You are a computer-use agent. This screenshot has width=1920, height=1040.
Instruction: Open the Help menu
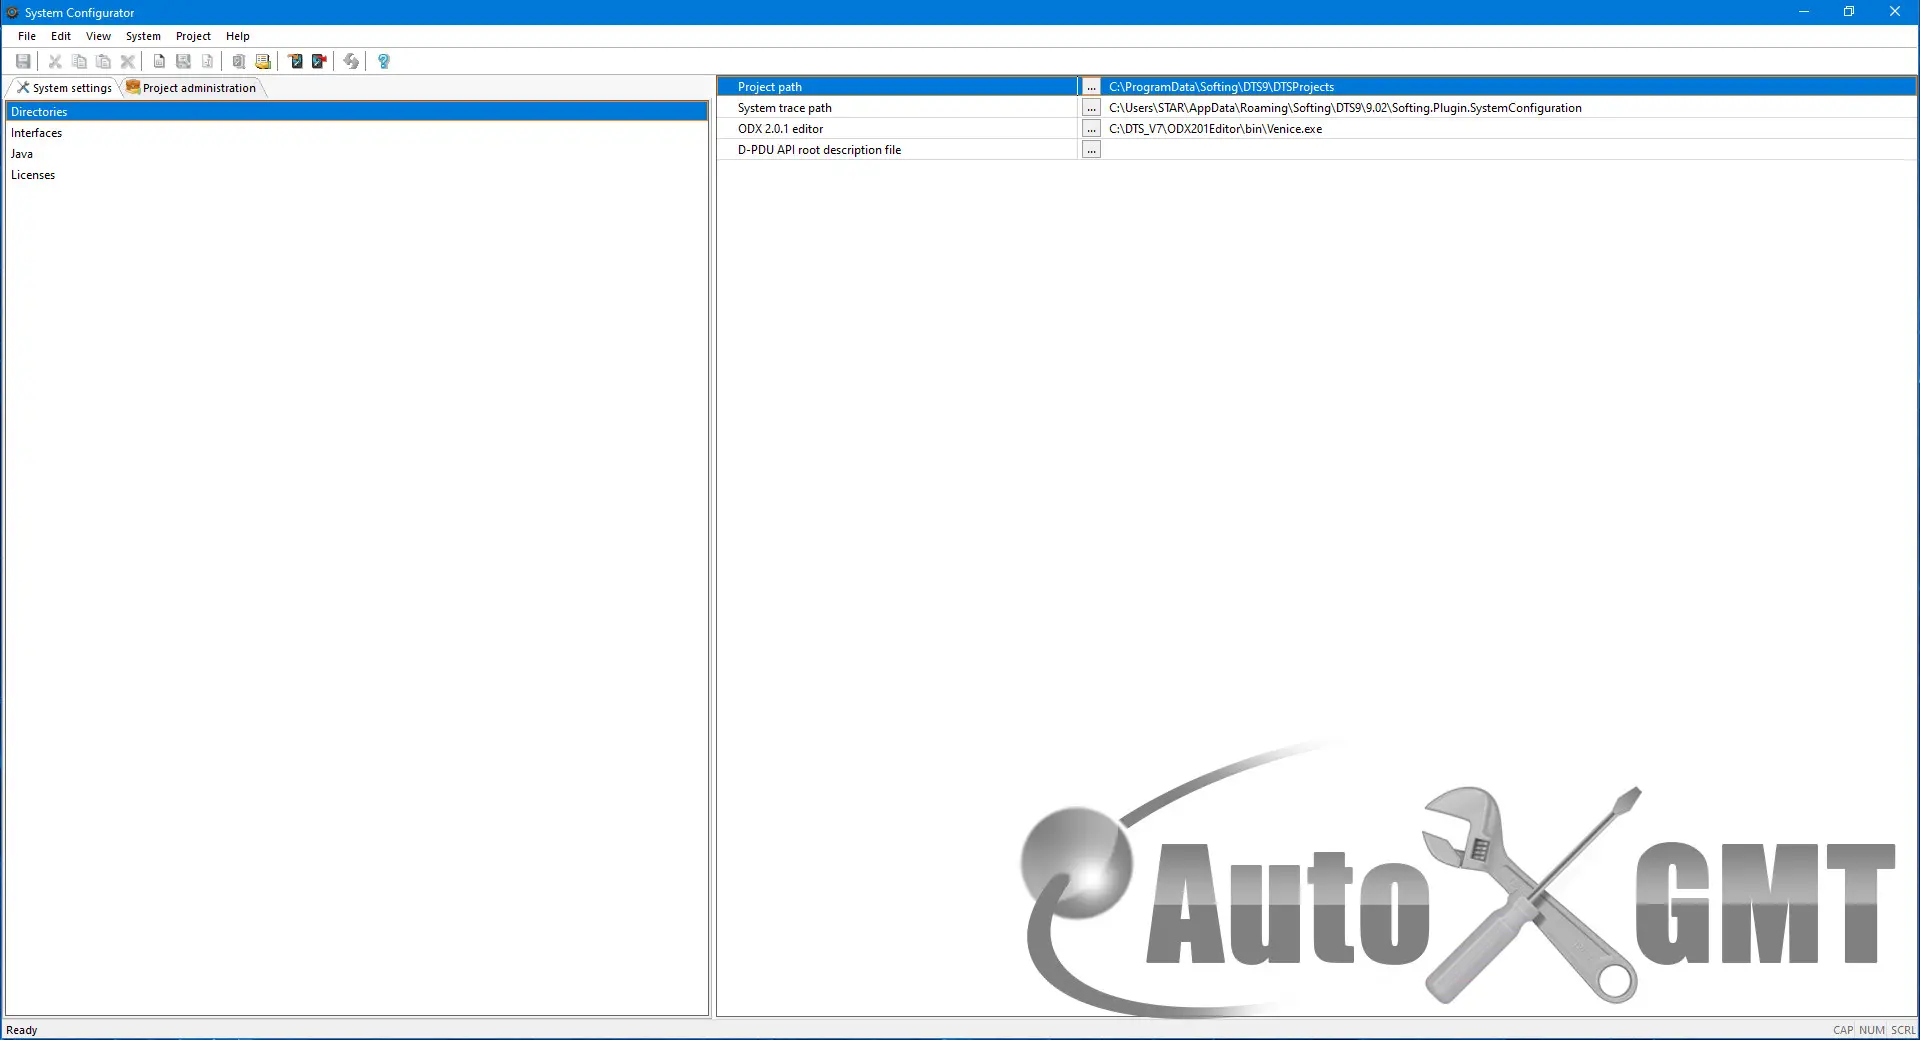pyautogui.click(x=238, y=36)
